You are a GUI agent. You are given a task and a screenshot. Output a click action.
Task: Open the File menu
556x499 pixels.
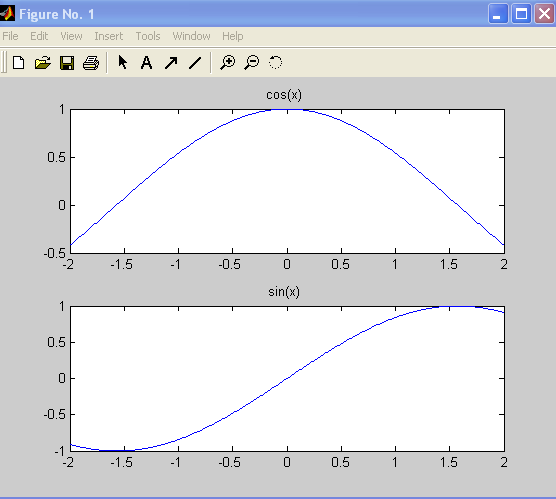tap(10, 36)
